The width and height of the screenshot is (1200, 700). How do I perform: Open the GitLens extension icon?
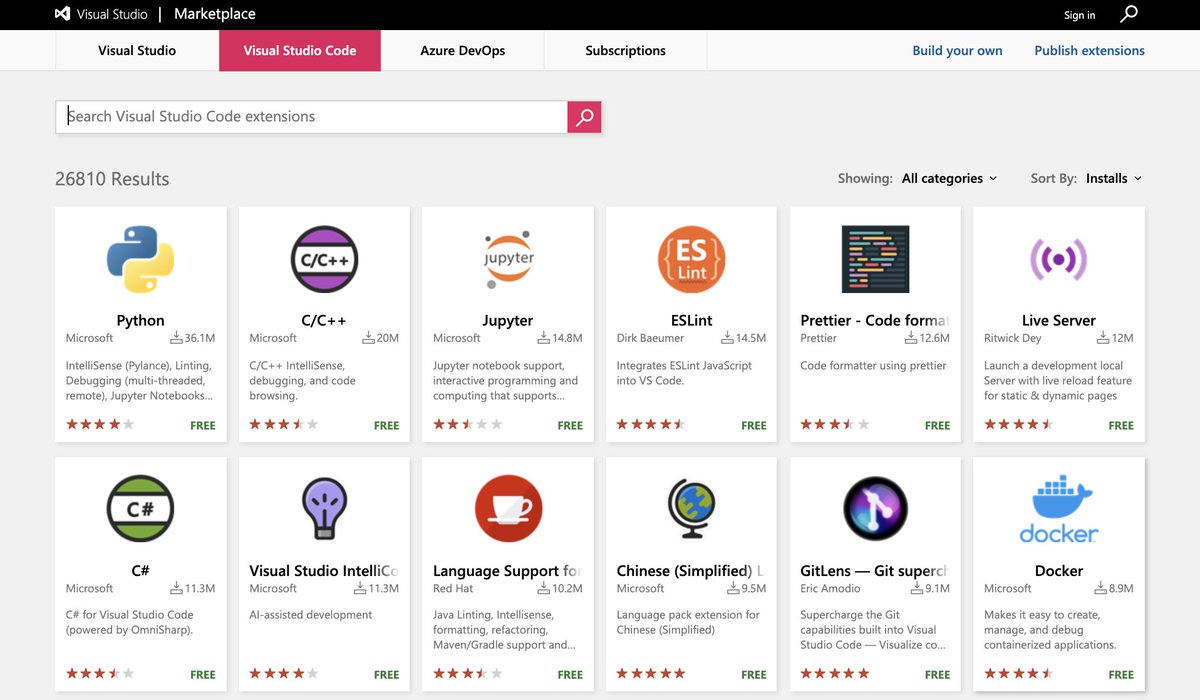tap(875, 509)
